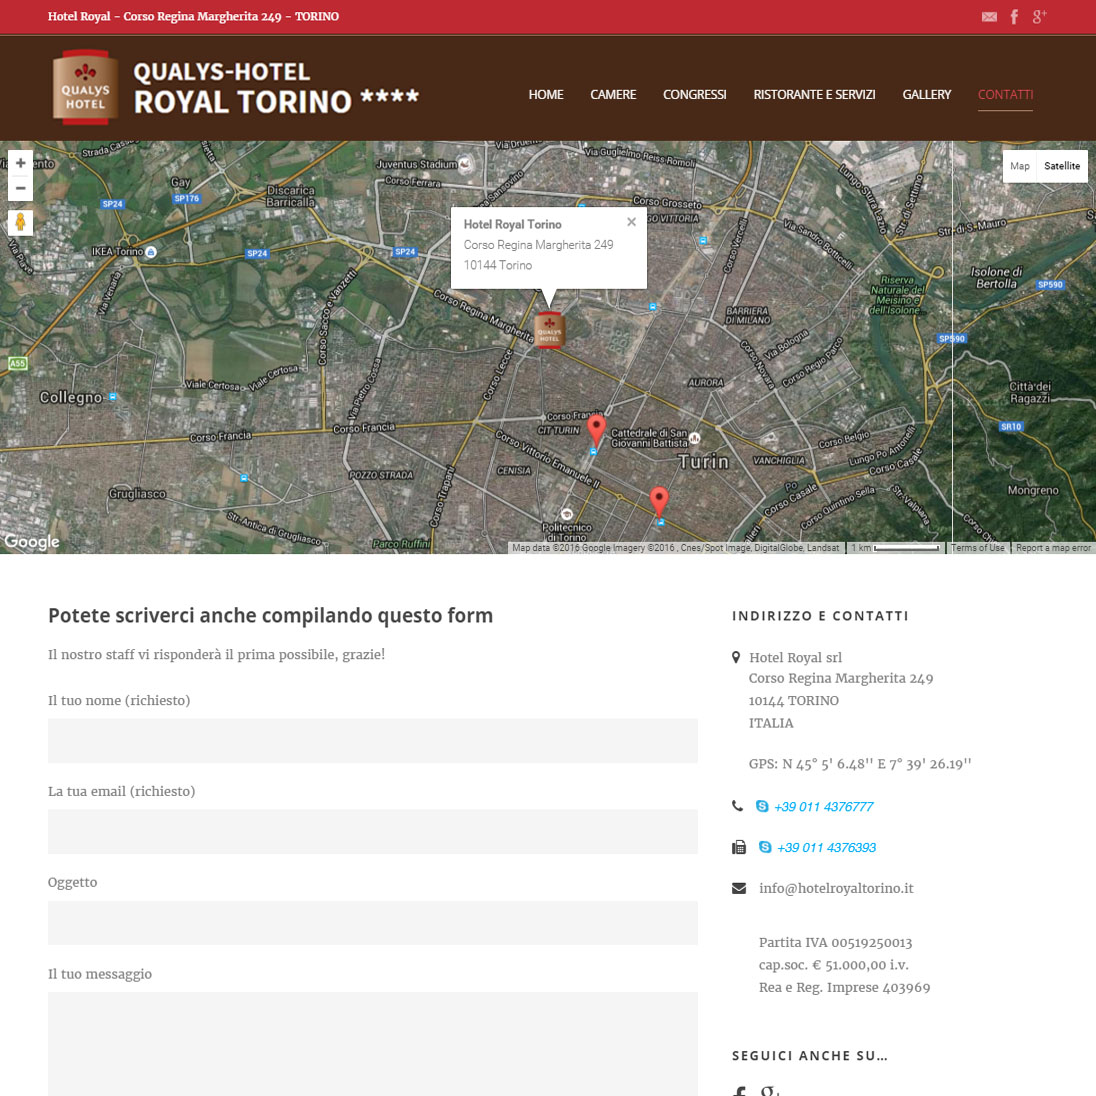
Task: Switch map to Map view
Action: point(1020,166)
